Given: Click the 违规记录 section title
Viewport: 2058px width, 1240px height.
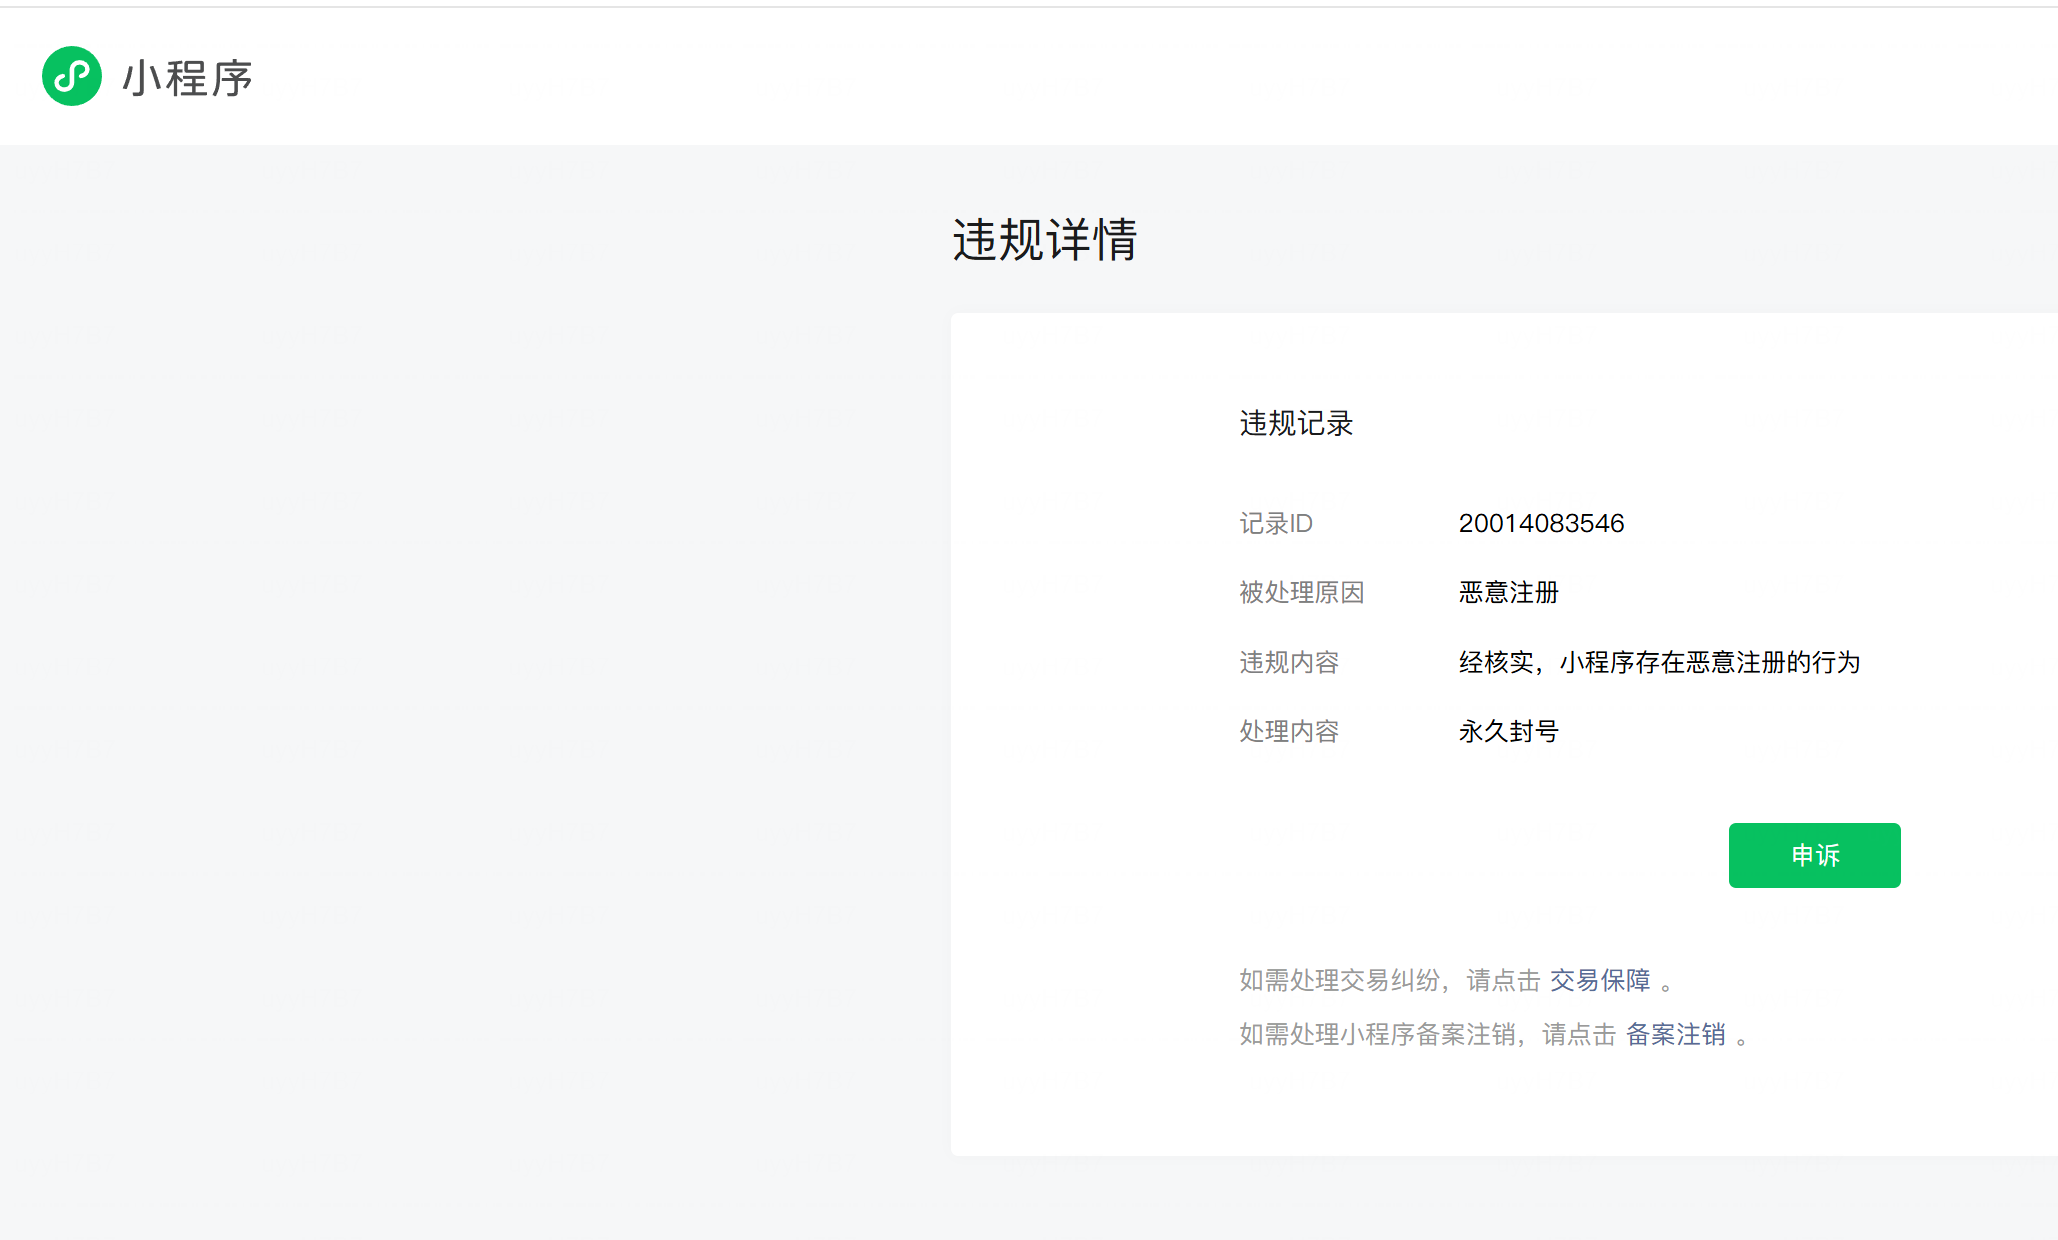Looking at the screenshot, I should [1296, 423].
